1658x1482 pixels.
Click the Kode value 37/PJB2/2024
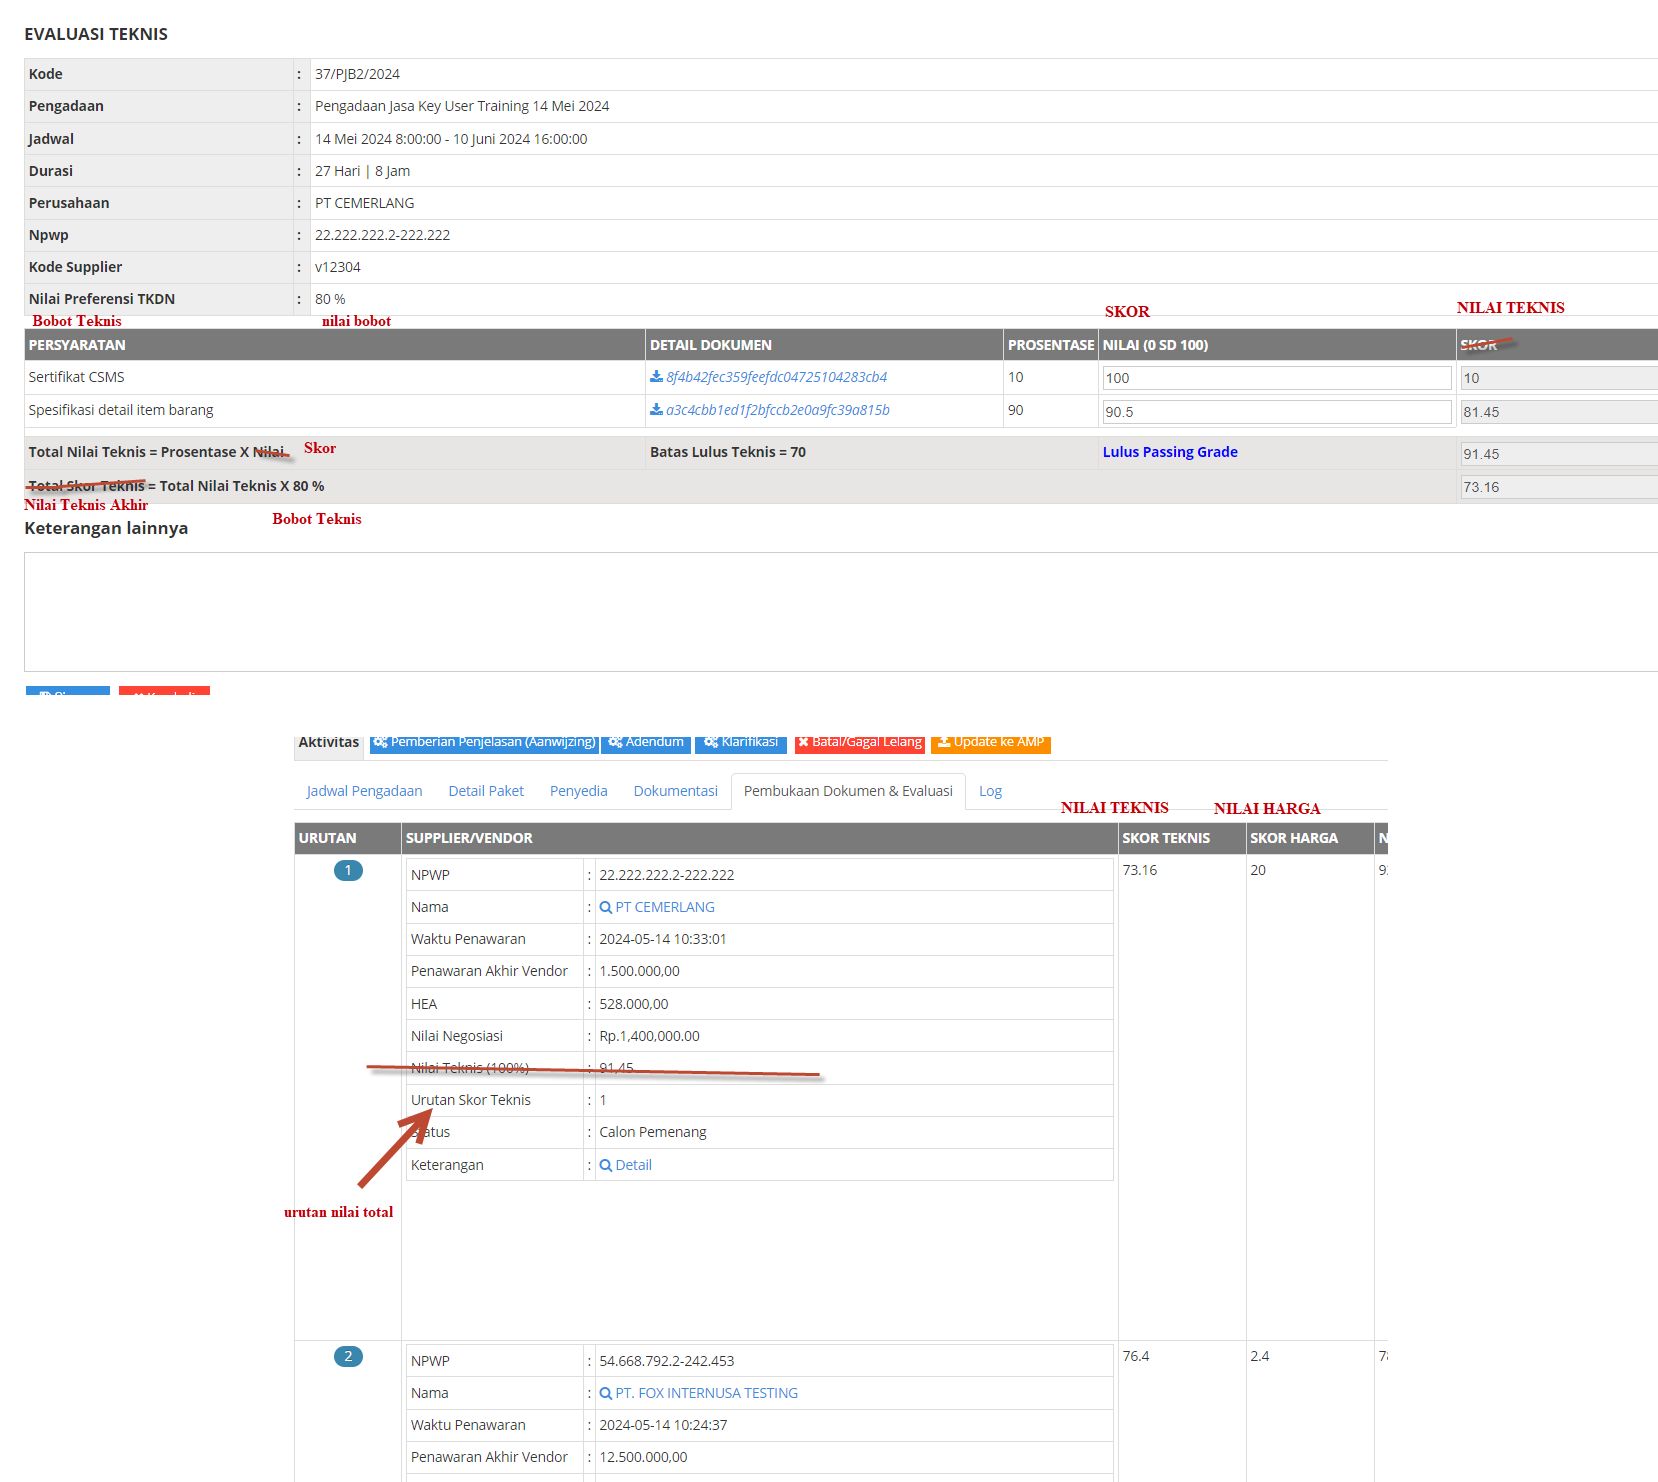pyautogui.click(x=357, y=74)
